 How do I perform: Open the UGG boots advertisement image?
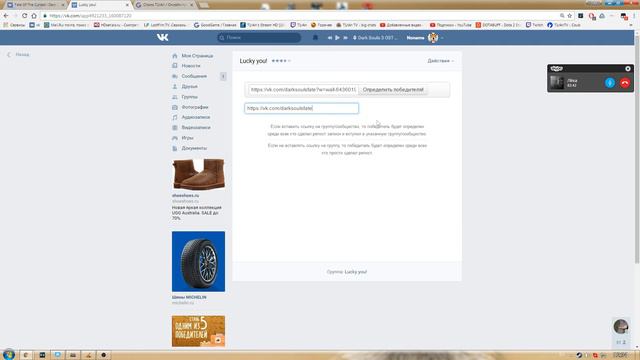[x=198, y=174]
